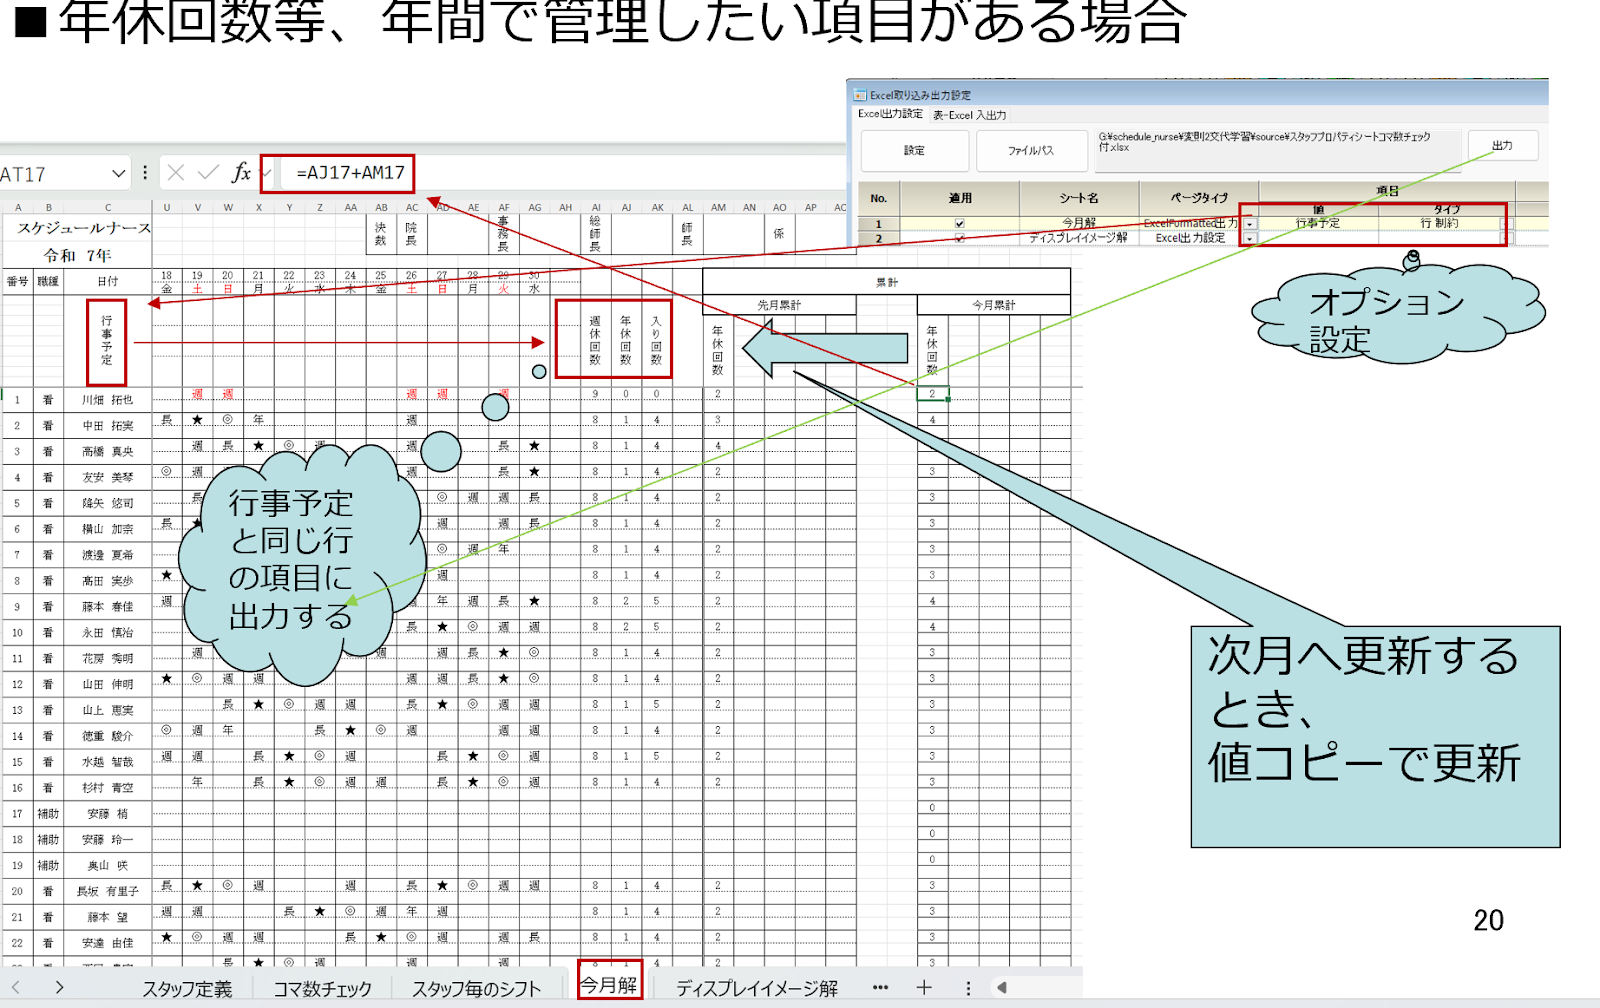The height and width of the screenshot is (1008, 1600).
Task: Click the 山上 恵実 name cell
Action: pyautogui.click(x=108, y=710)
